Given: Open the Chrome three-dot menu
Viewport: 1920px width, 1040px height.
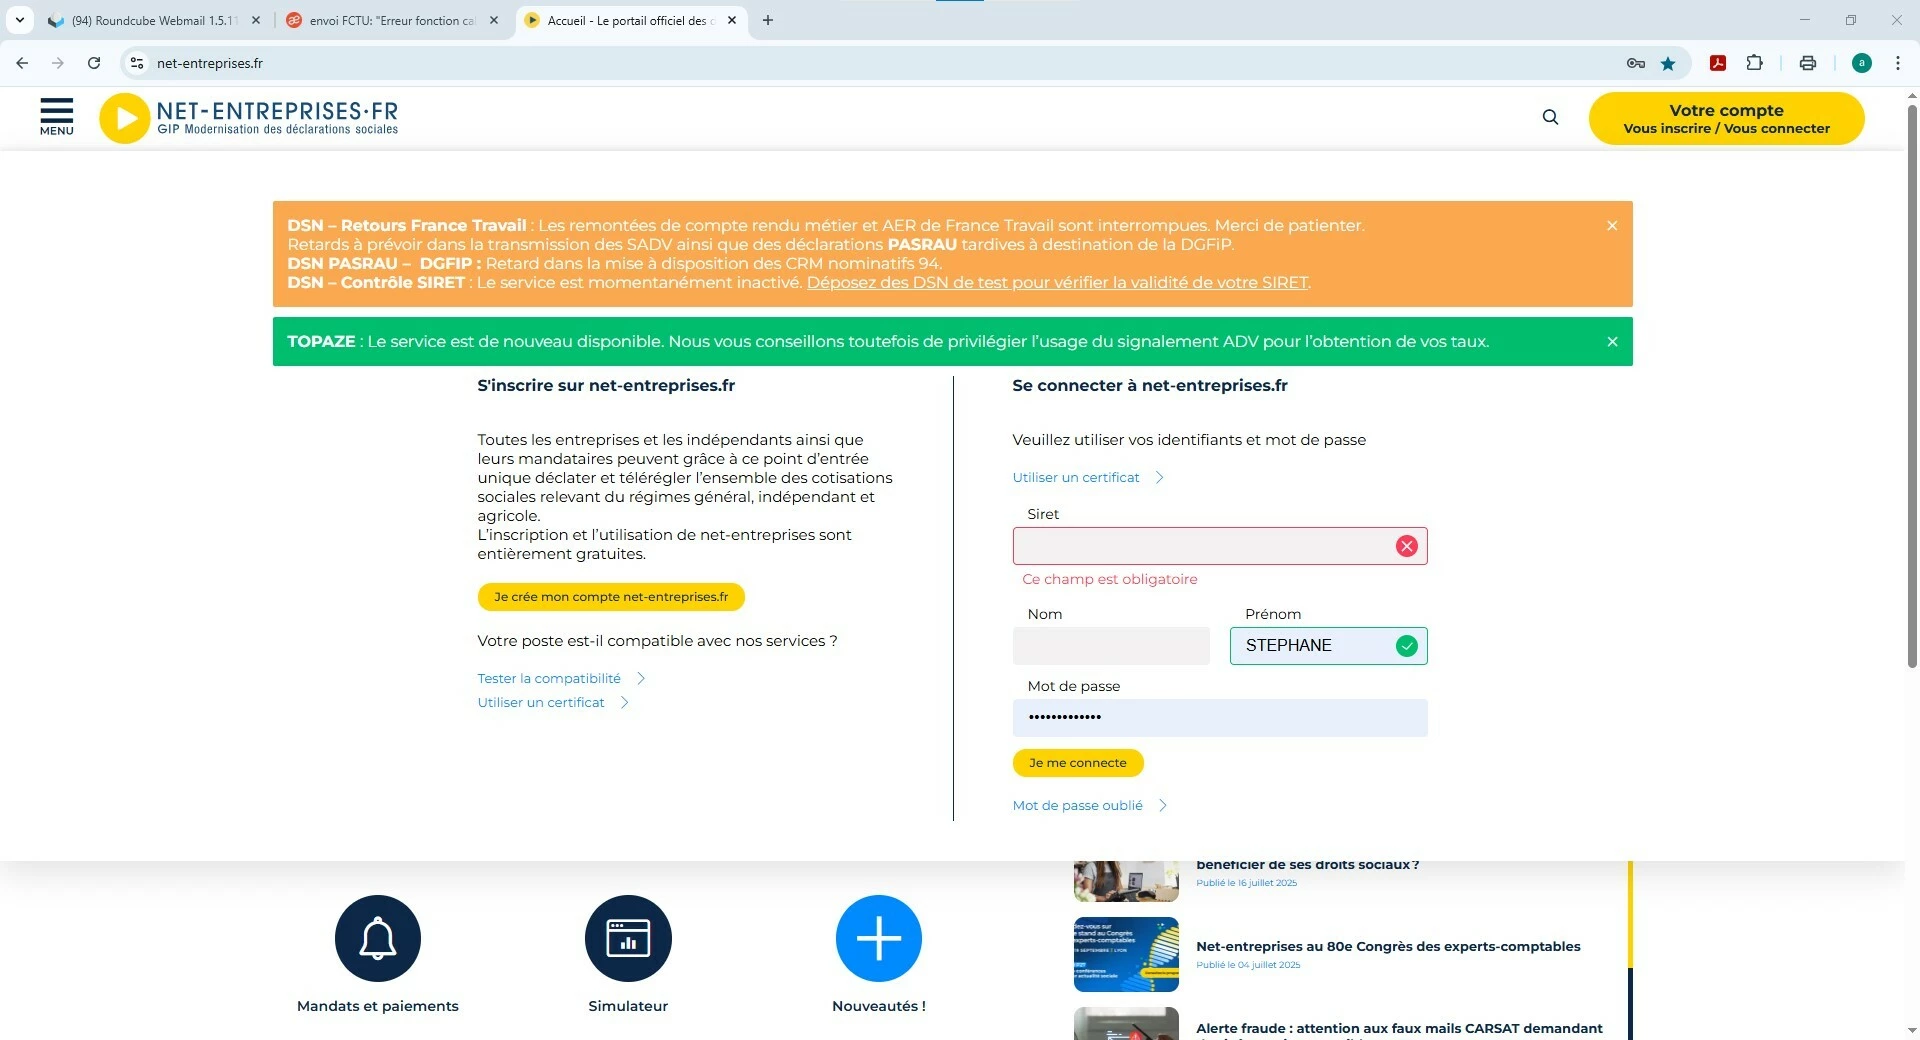Looking at the screenshot, I should 1898,63.
